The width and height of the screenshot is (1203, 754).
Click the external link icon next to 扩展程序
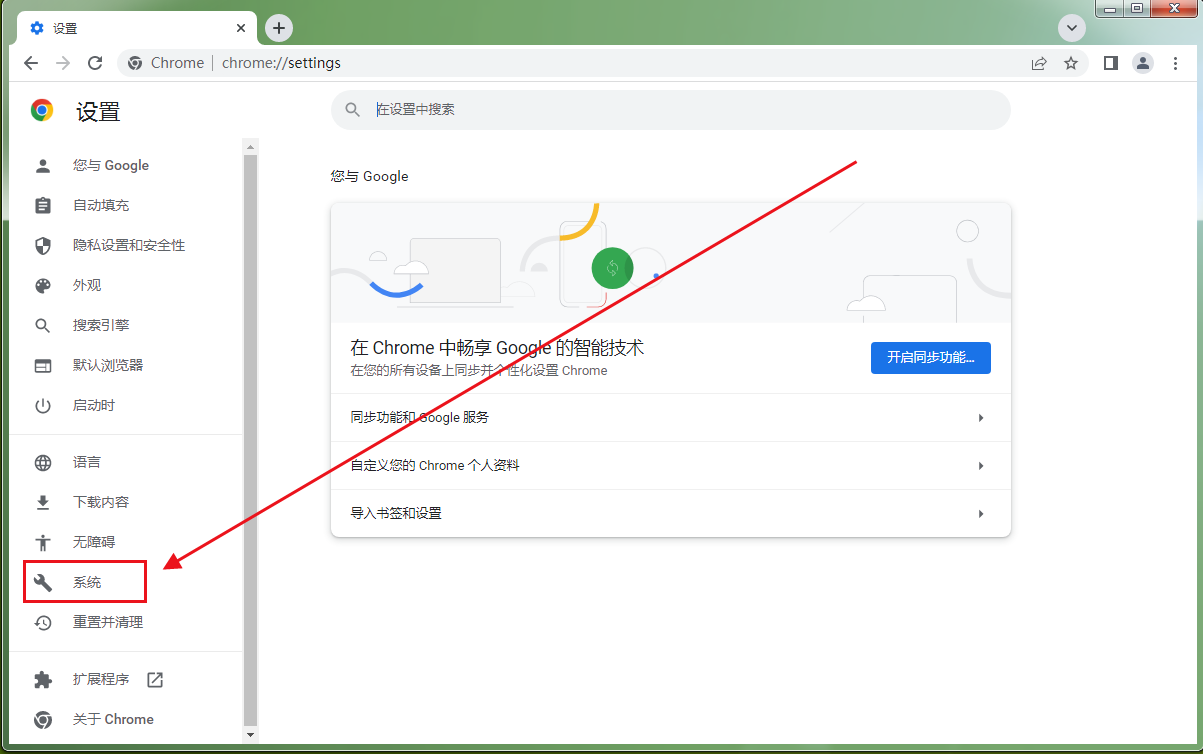(x=155, y=679)
